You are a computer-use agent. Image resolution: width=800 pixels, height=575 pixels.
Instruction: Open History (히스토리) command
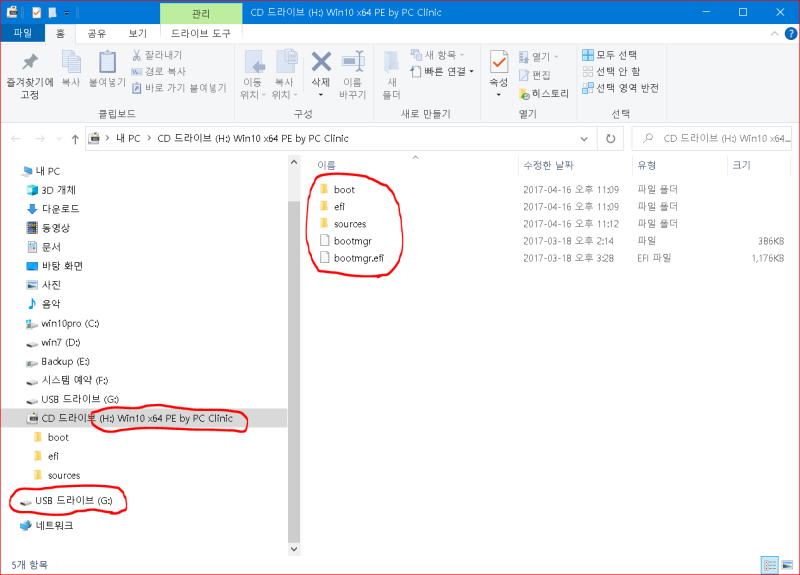543,93
